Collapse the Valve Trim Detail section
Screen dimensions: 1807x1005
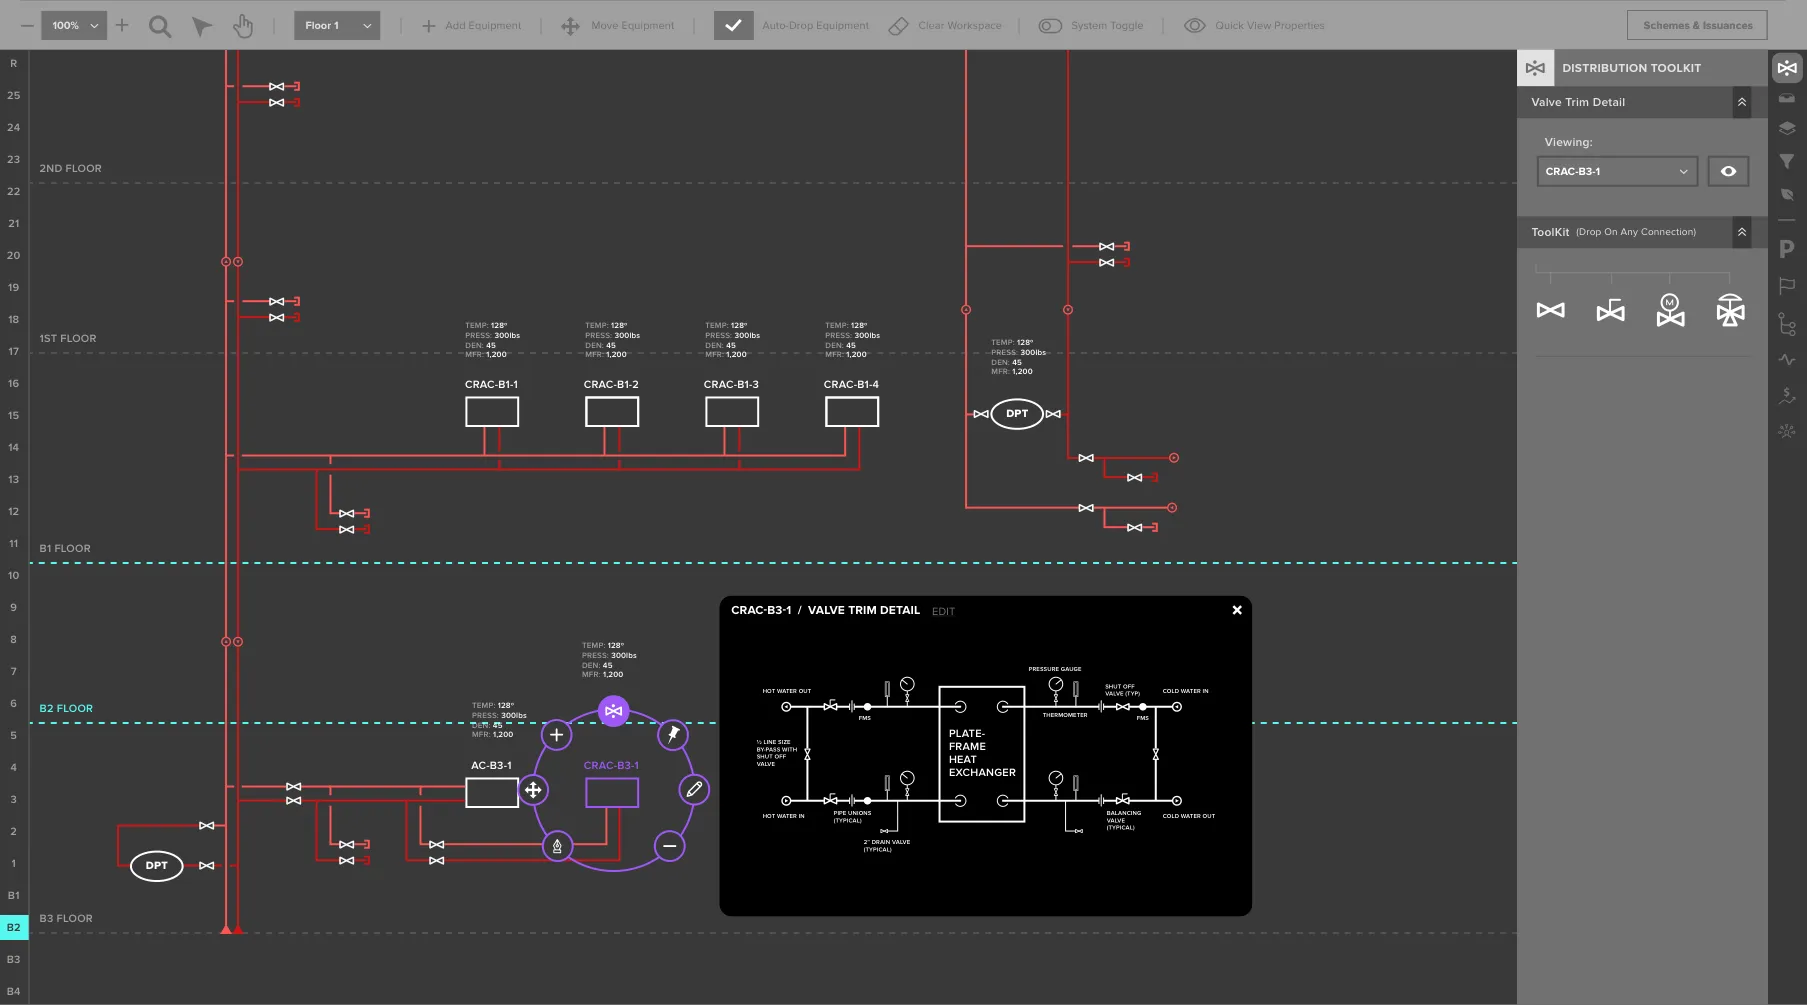1742,102
